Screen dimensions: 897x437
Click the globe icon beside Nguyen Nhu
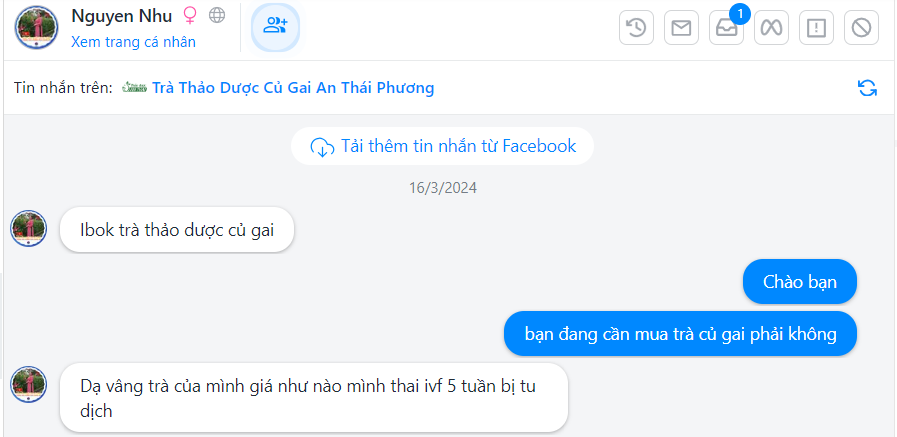click(217, 16)
